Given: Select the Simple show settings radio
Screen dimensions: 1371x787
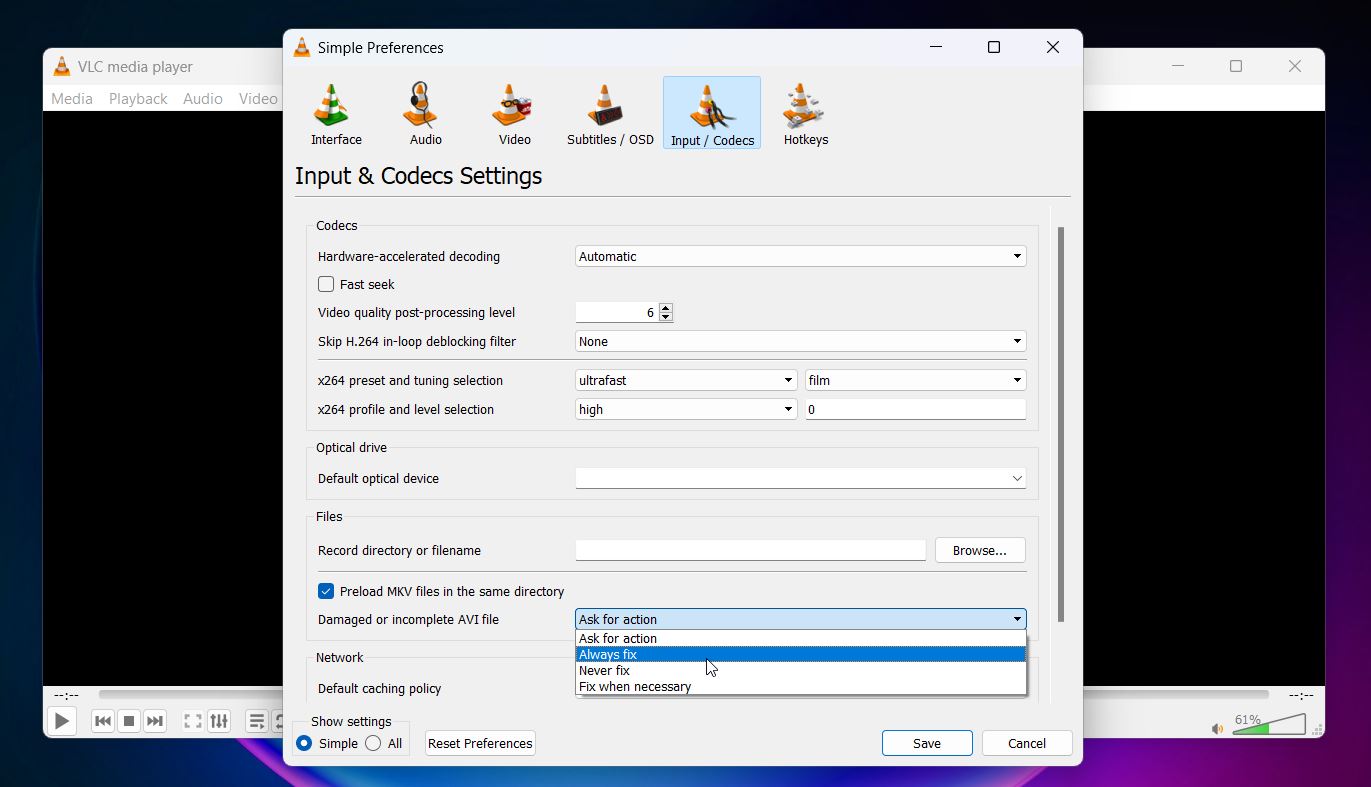Looking at the screenshot, I should [x=304, y=743].
